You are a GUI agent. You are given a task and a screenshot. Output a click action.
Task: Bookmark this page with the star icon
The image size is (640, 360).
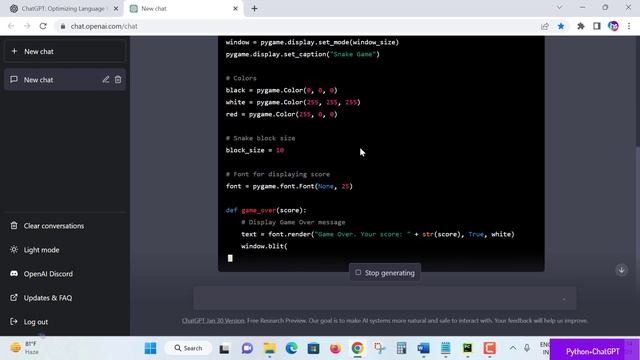coord(561,26)
